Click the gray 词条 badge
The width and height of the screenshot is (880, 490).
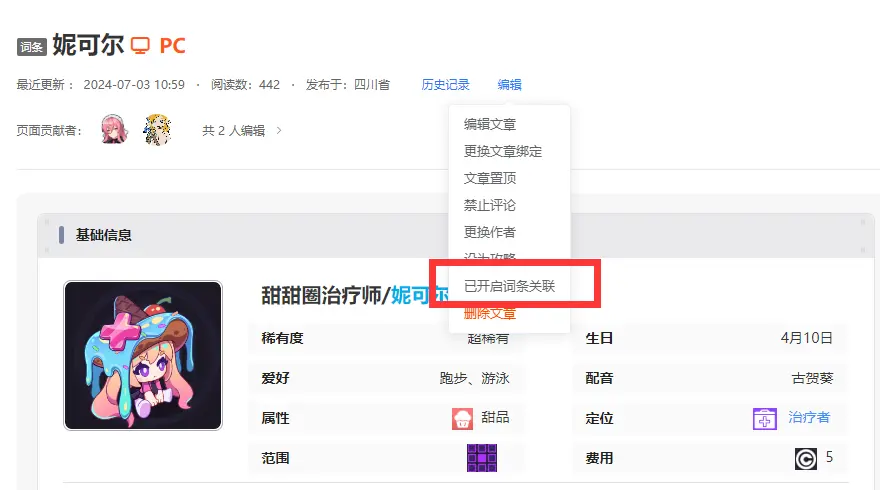pos(32,47)
